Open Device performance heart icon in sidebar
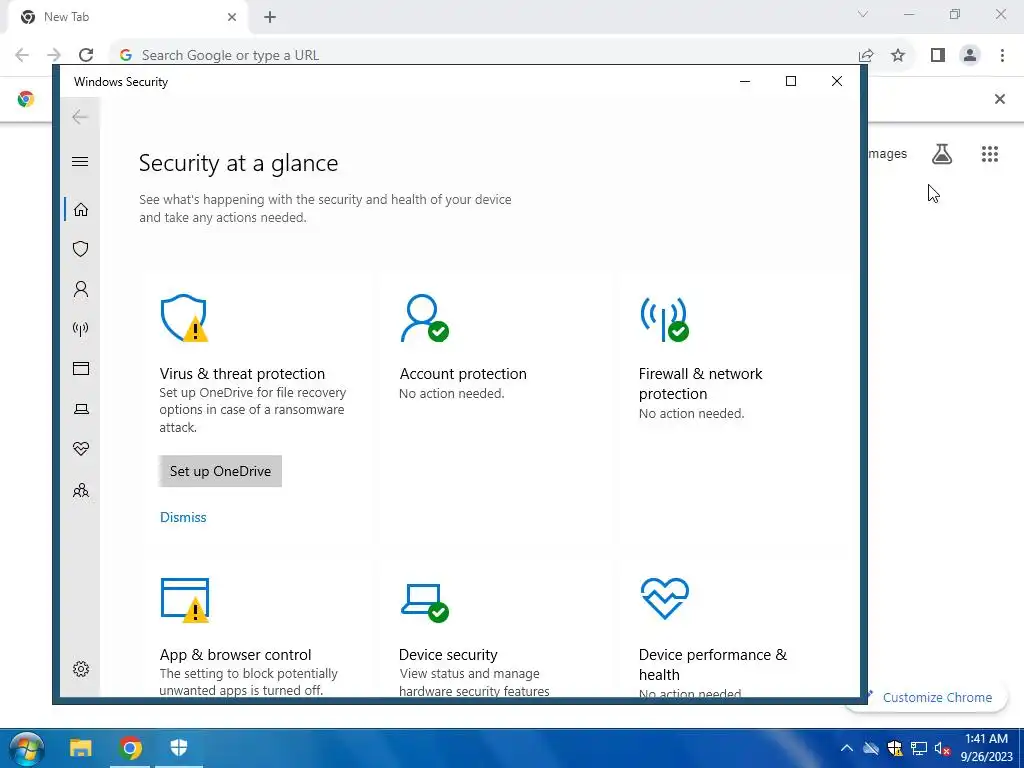Screen dimensions: 1024x768 [x=81, y=449]
